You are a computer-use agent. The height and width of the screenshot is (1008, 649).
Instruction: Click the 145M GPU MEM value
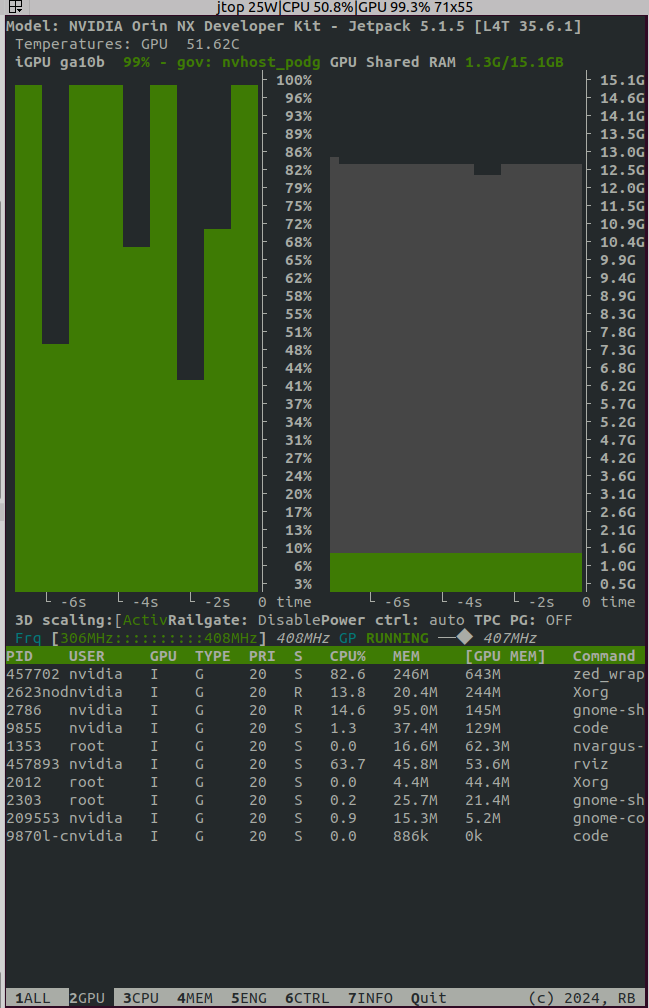[483, 710]
